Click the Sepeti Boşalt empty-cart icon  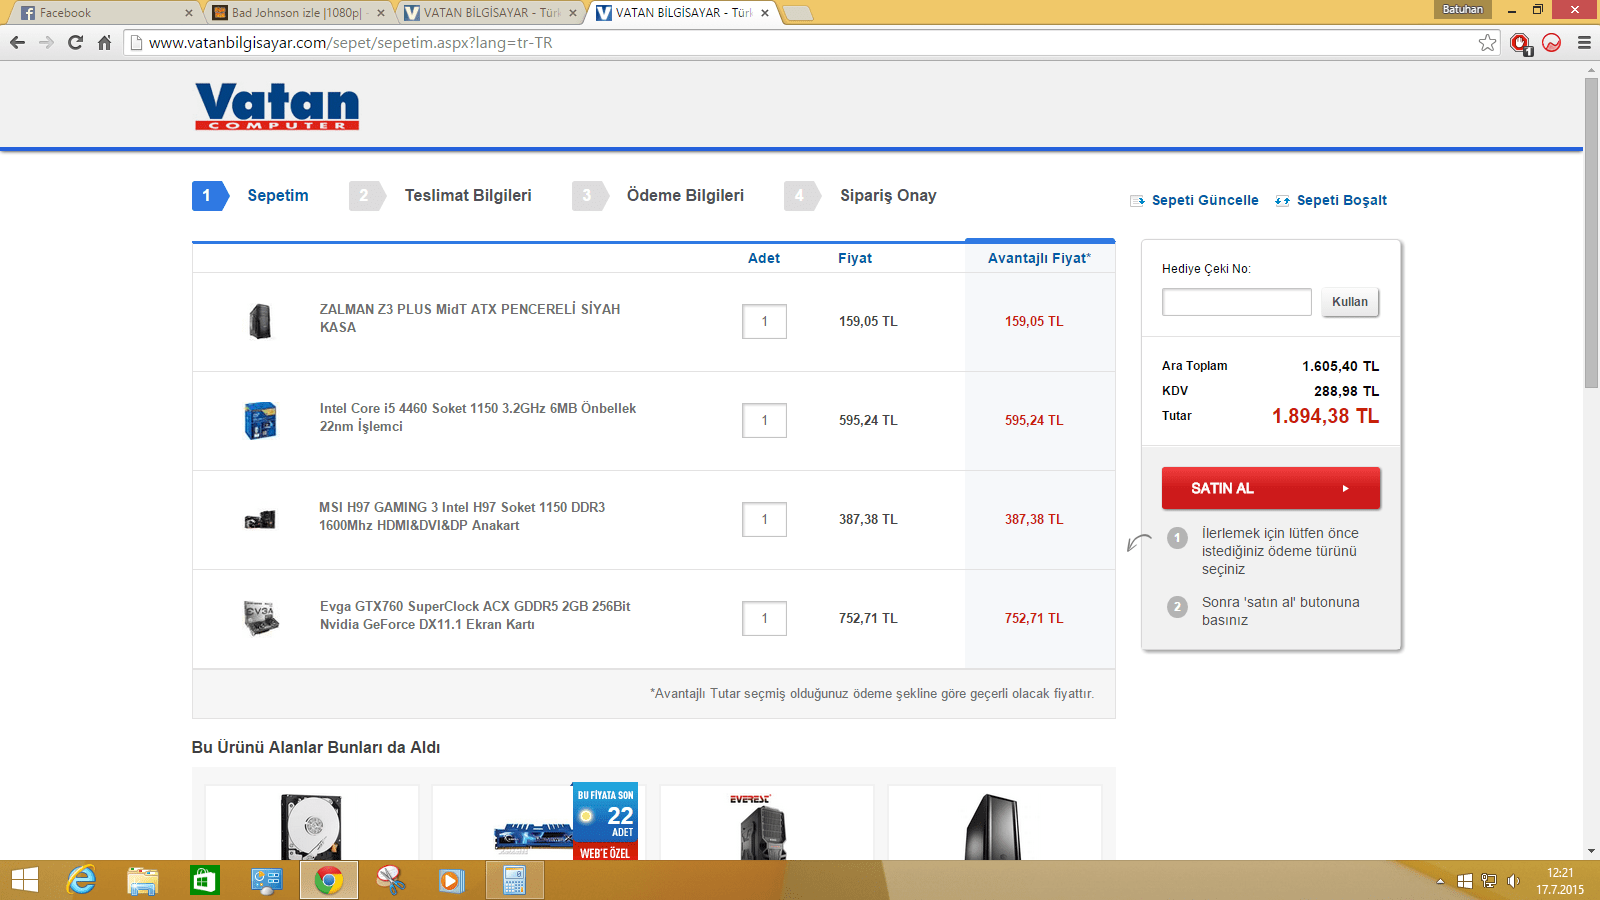click(1282, 201)
